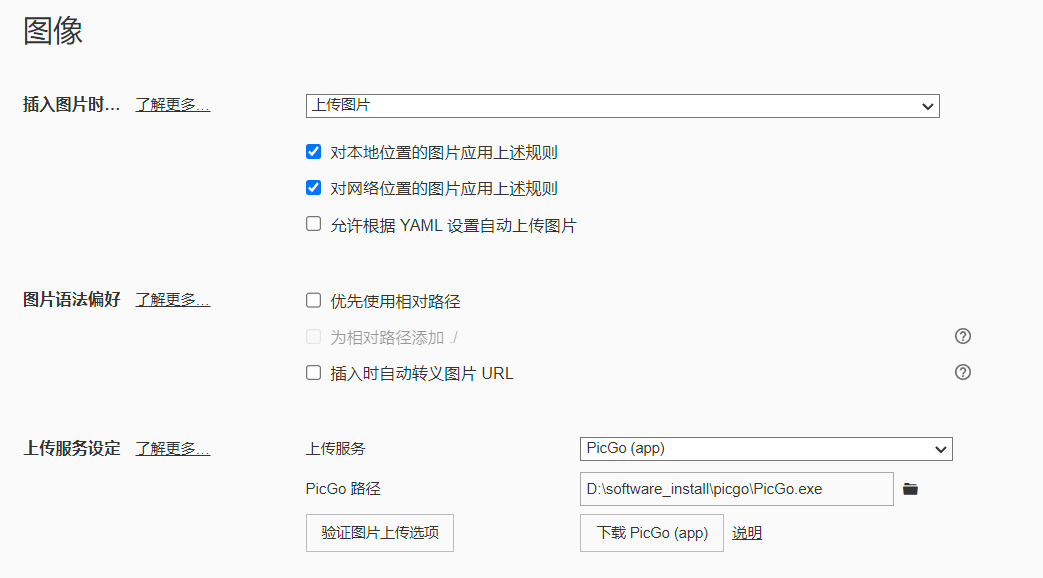Click the help icon beside image URL escaping option
1043x578 pixels.
pyautogui.click(x=962, y=372)
